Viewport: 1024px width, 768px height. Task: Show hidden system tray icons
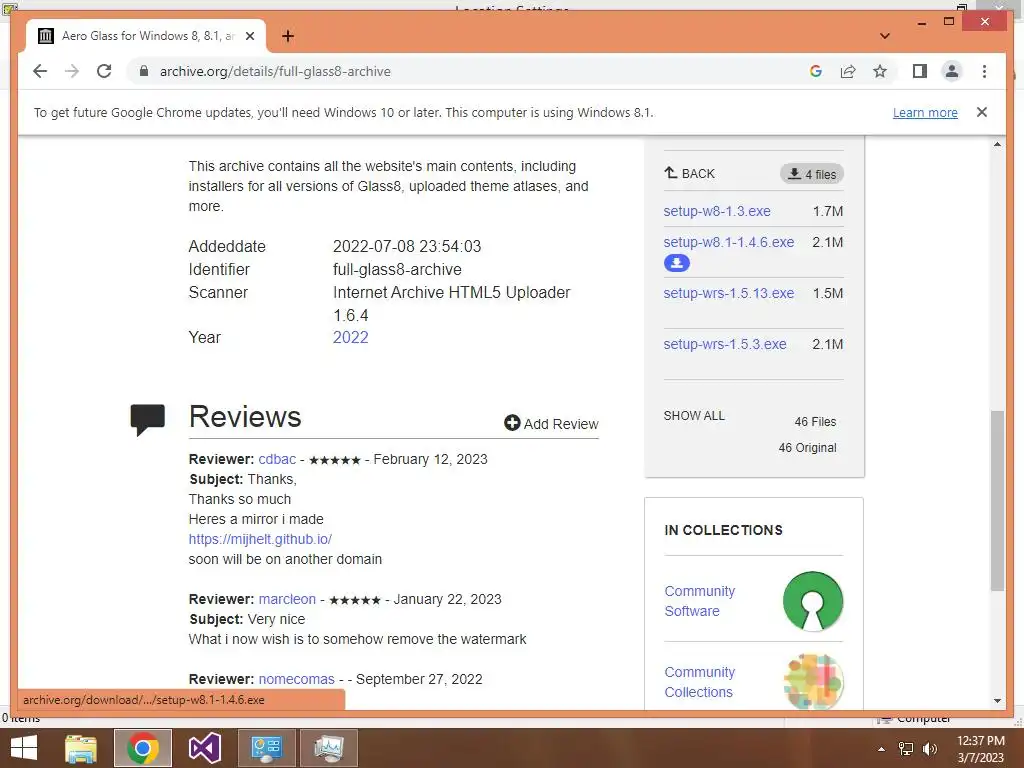882,749
